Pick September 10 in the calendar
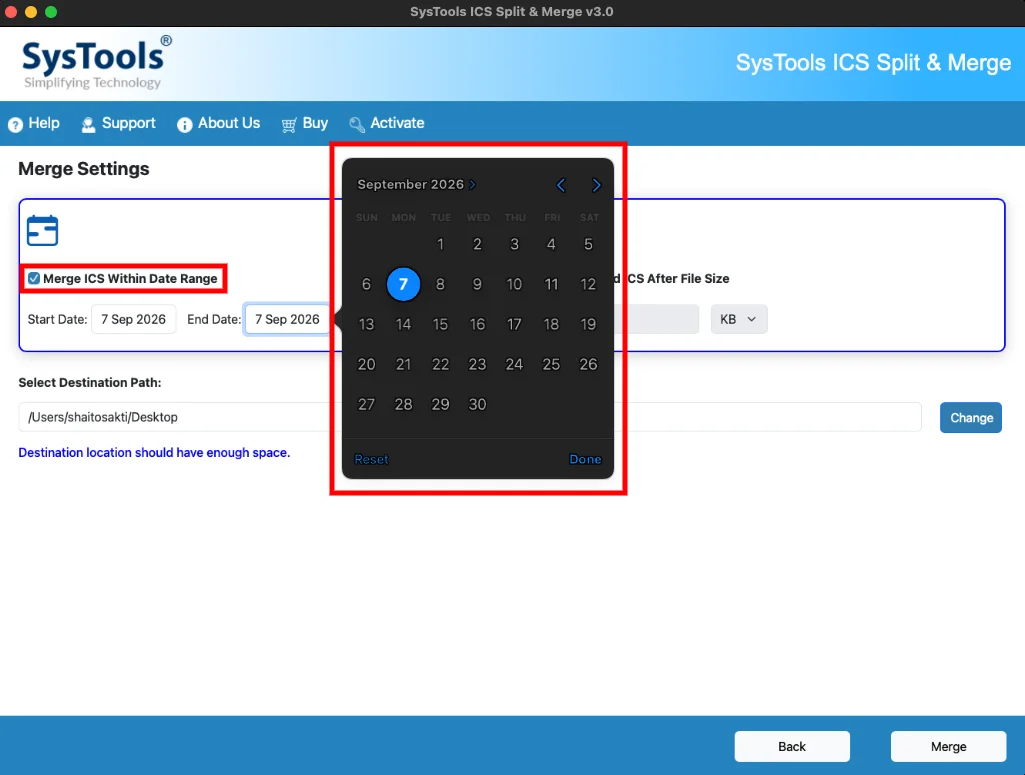The width and height of the screenshot is (1025, 775). [x=514, y=284]
